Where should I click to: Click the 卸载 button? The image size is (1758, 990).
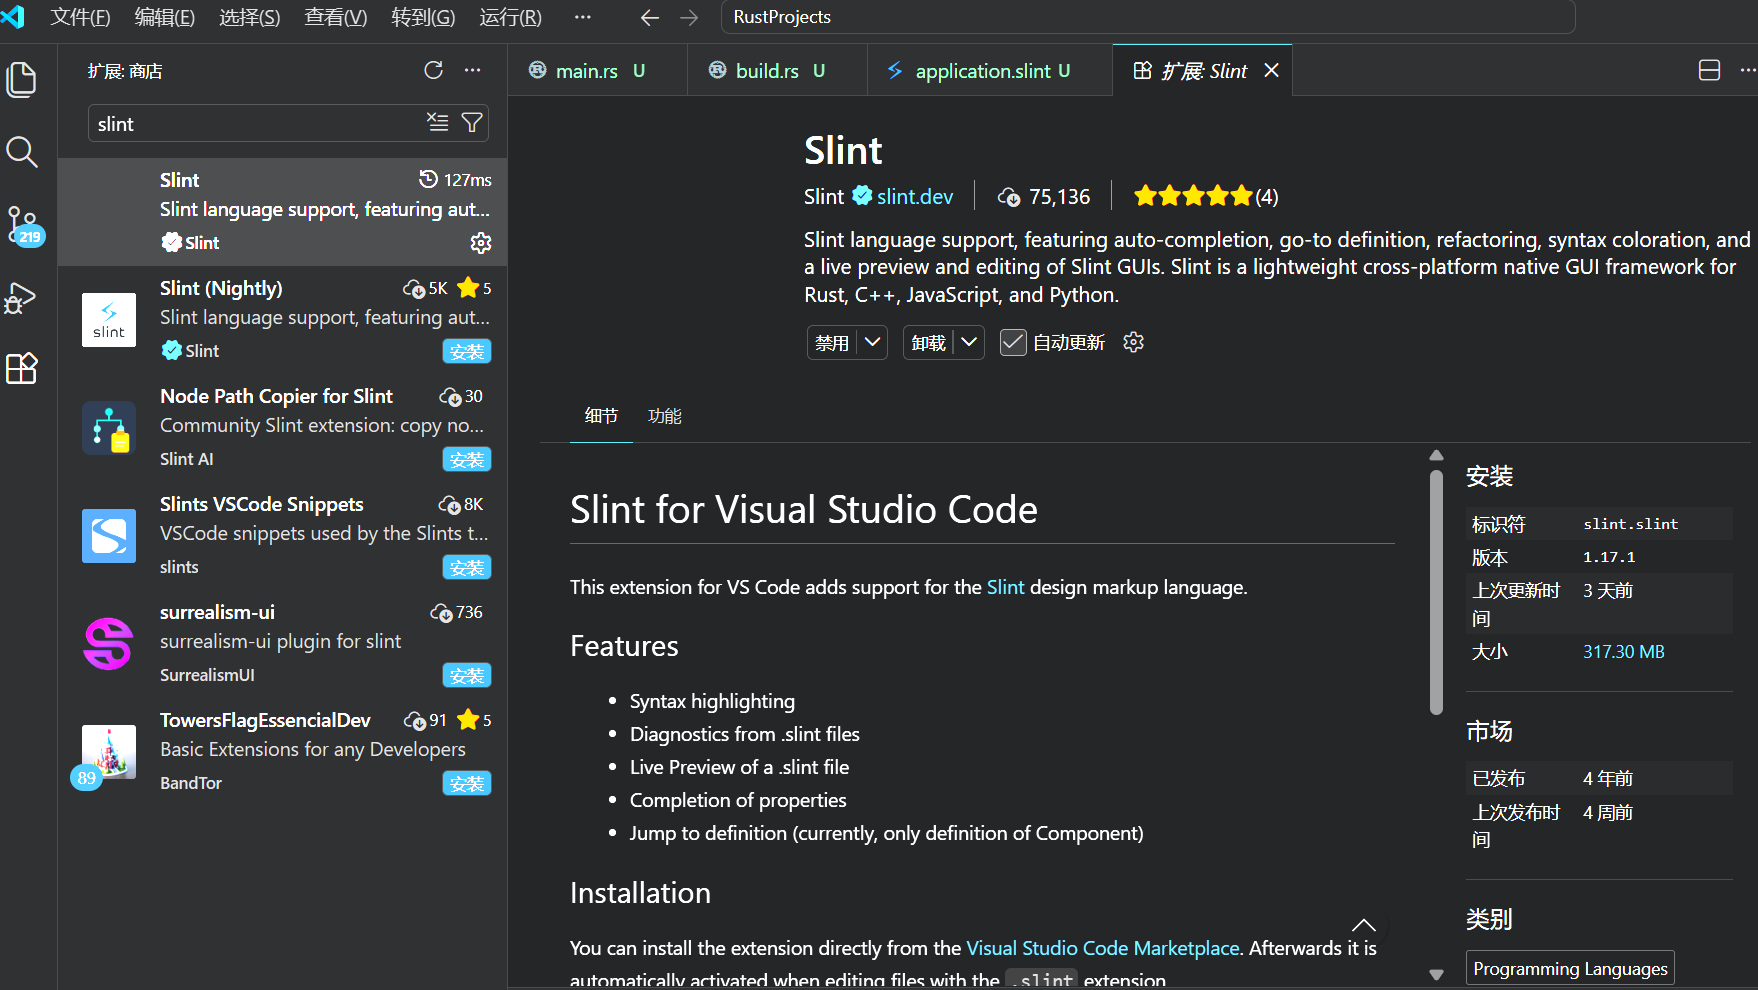pos(929,343)
